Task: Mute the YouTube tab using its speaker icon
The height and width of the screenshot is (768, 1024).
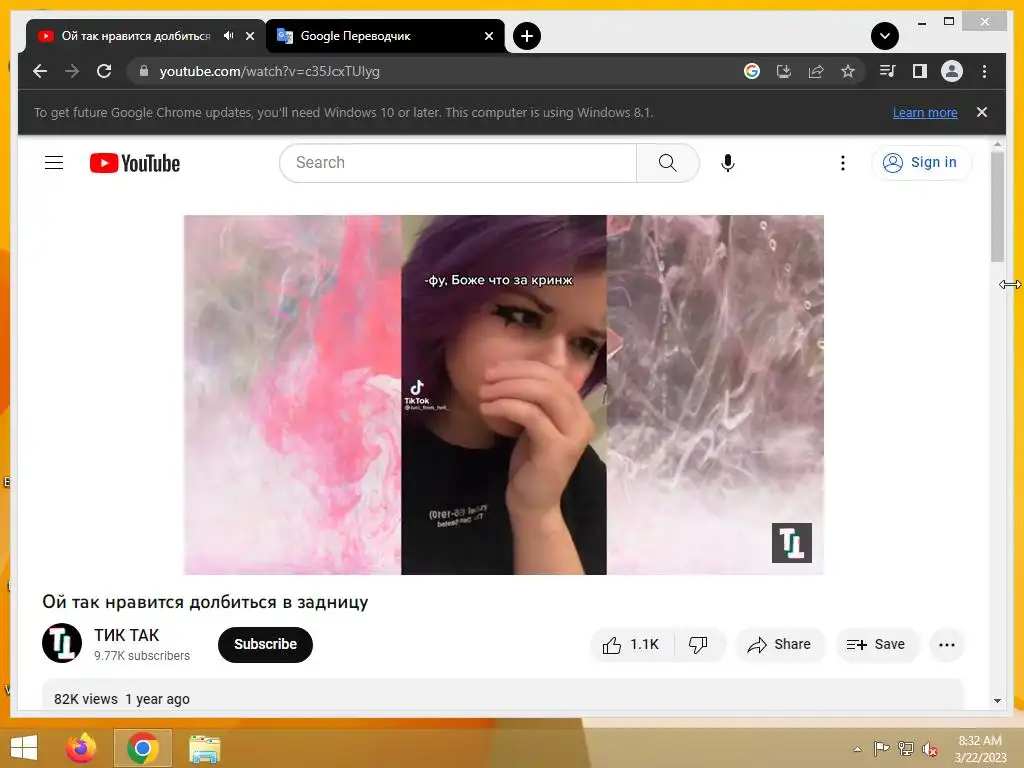Action: pyautogui.click(x=229, y=36)
